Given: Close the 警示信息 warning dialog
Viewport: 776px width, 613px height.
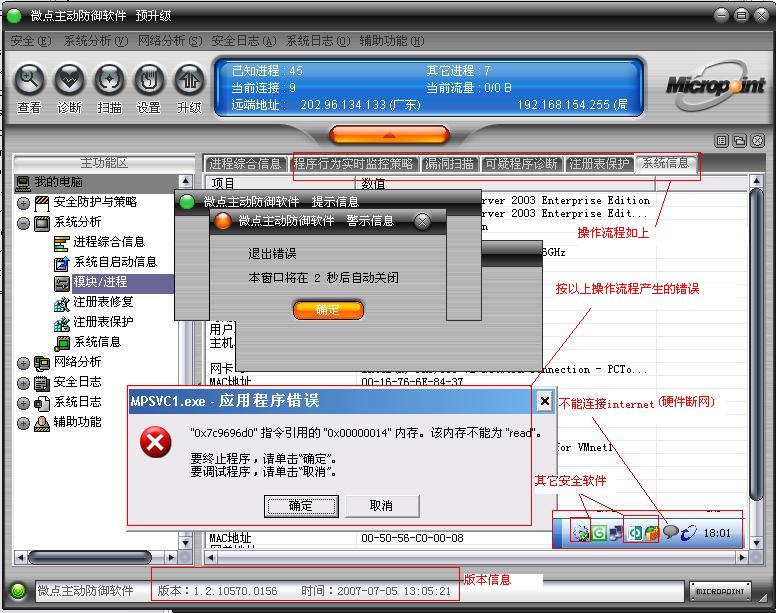Looking at the screenshot, I should pos(422,221).
